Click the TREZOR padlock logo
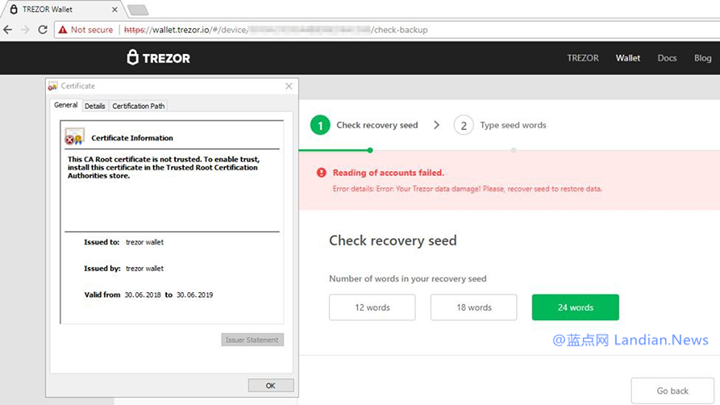The image size is (720, 405). [x=131, y=58]
